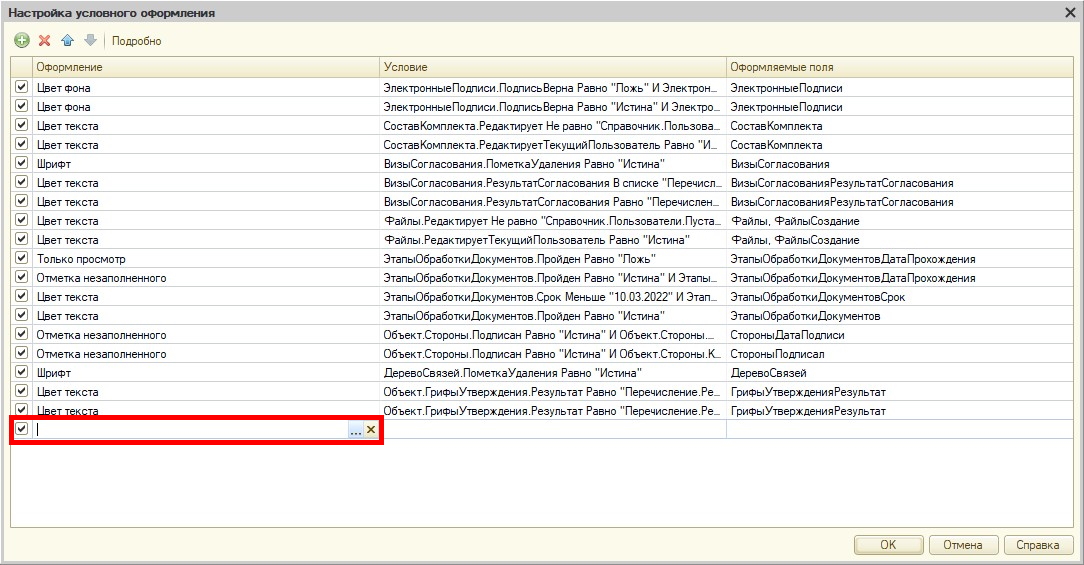Click the Отмена button
Viewport: 1084px width, 565px height.
tap(963, 545)
